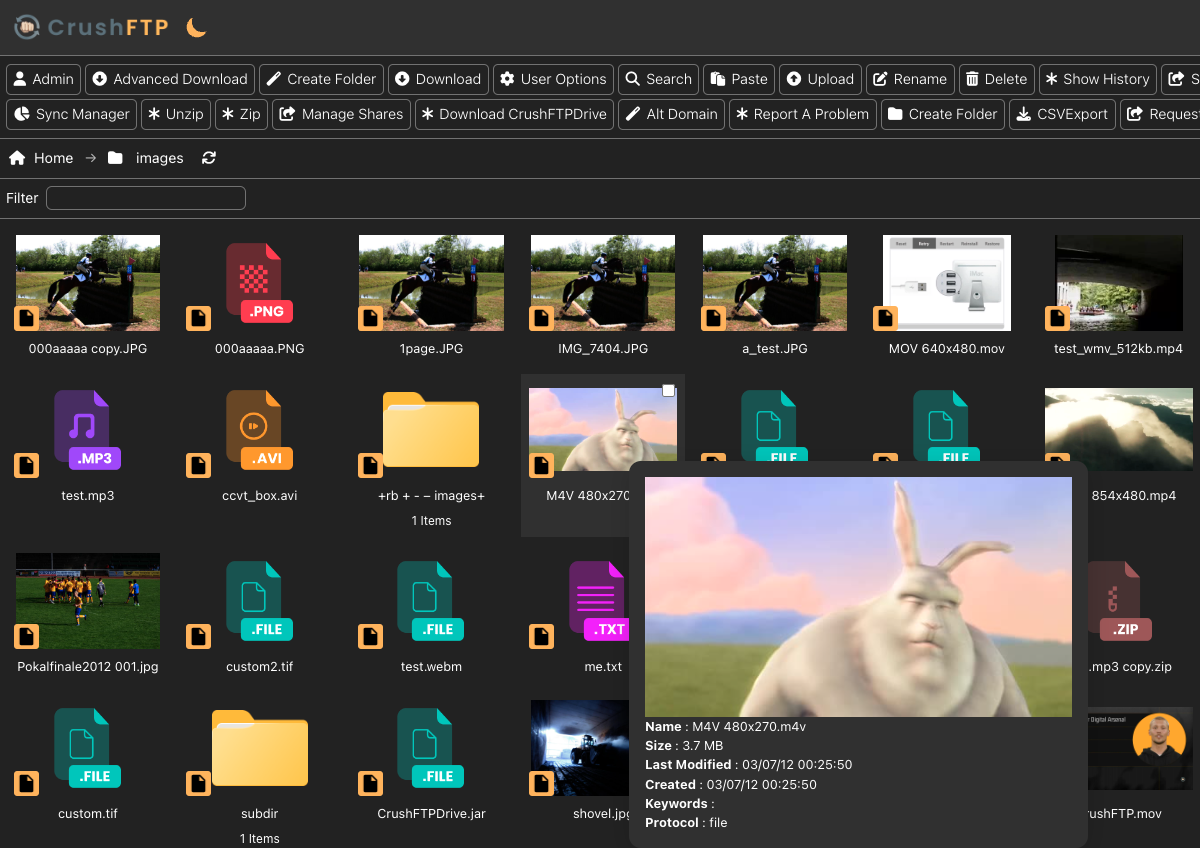1200x848 pixels.
Task: Start an Upload
Action: pos(820,79)
